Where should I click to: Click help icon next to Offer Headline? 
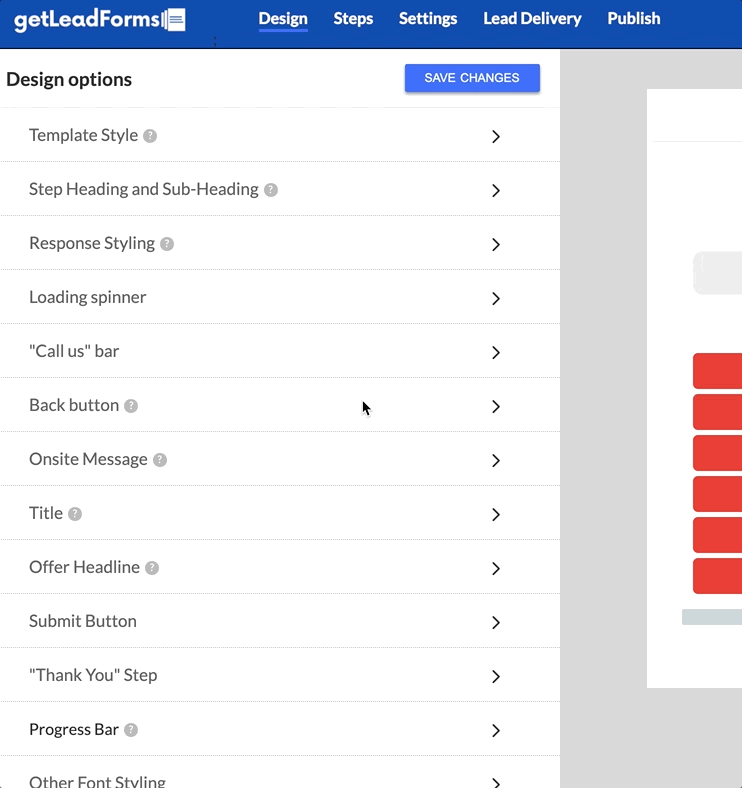[x=152, y=568]
